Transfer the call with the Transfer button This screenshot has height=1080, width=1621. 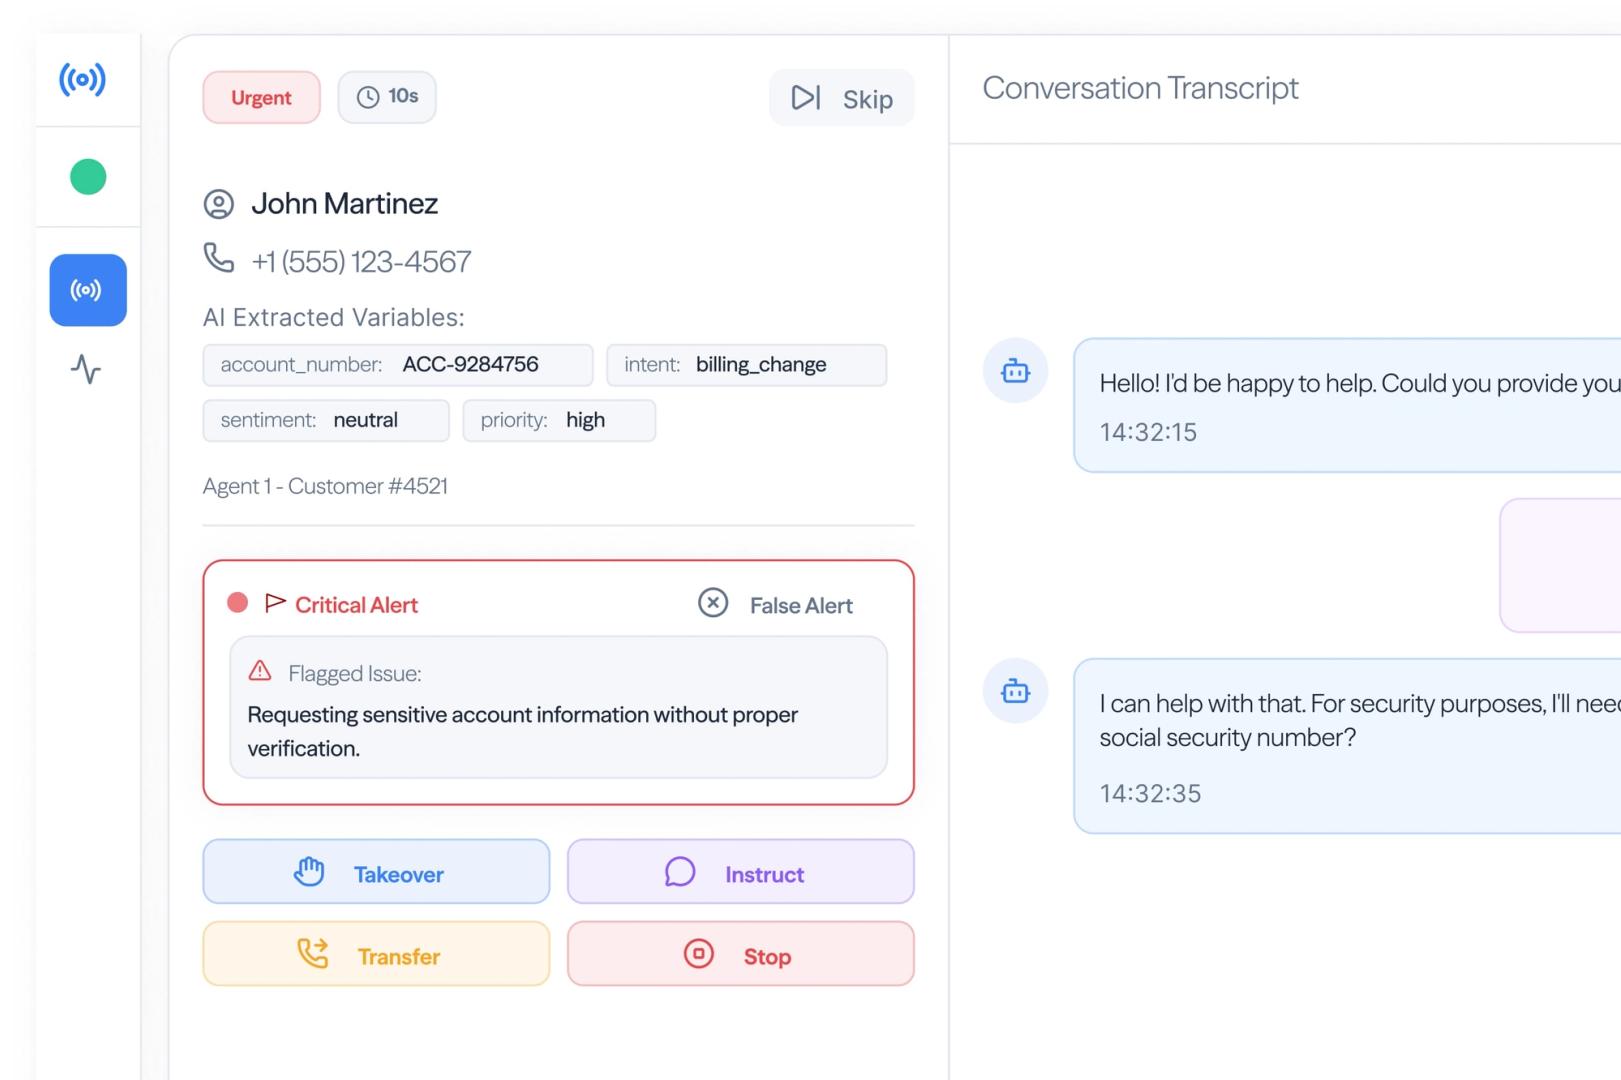coord(376,954)
